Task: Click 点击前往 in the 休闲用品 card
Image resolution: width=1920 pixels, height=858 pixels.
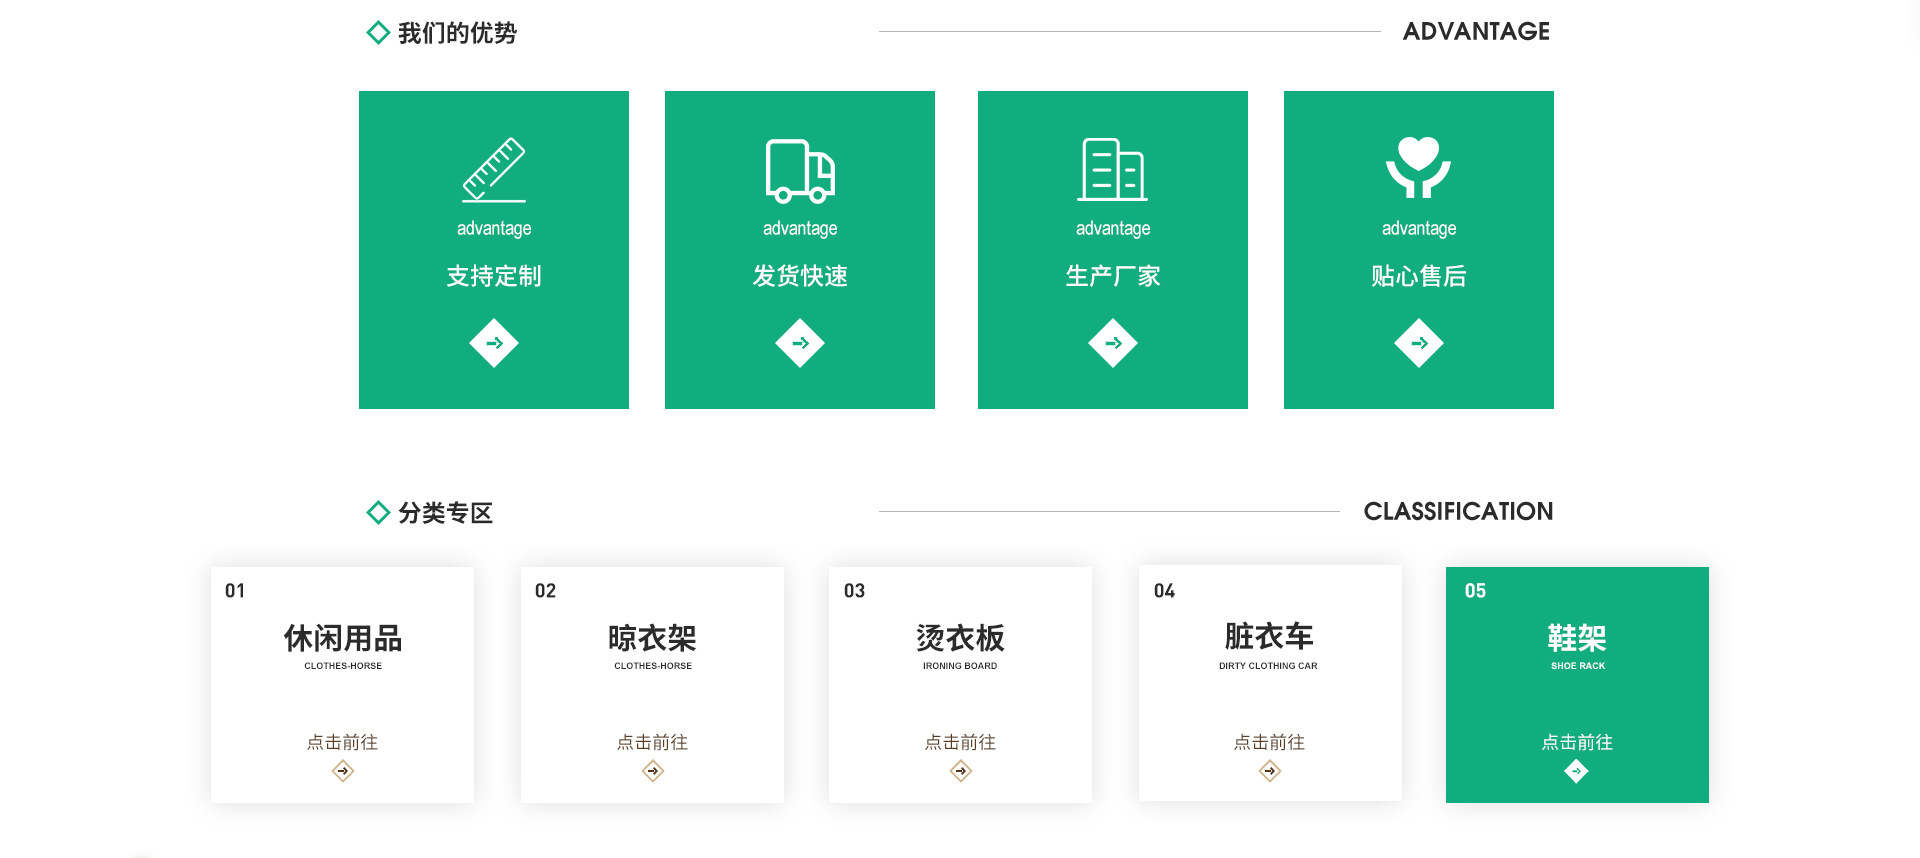Action: coord(343,742)
